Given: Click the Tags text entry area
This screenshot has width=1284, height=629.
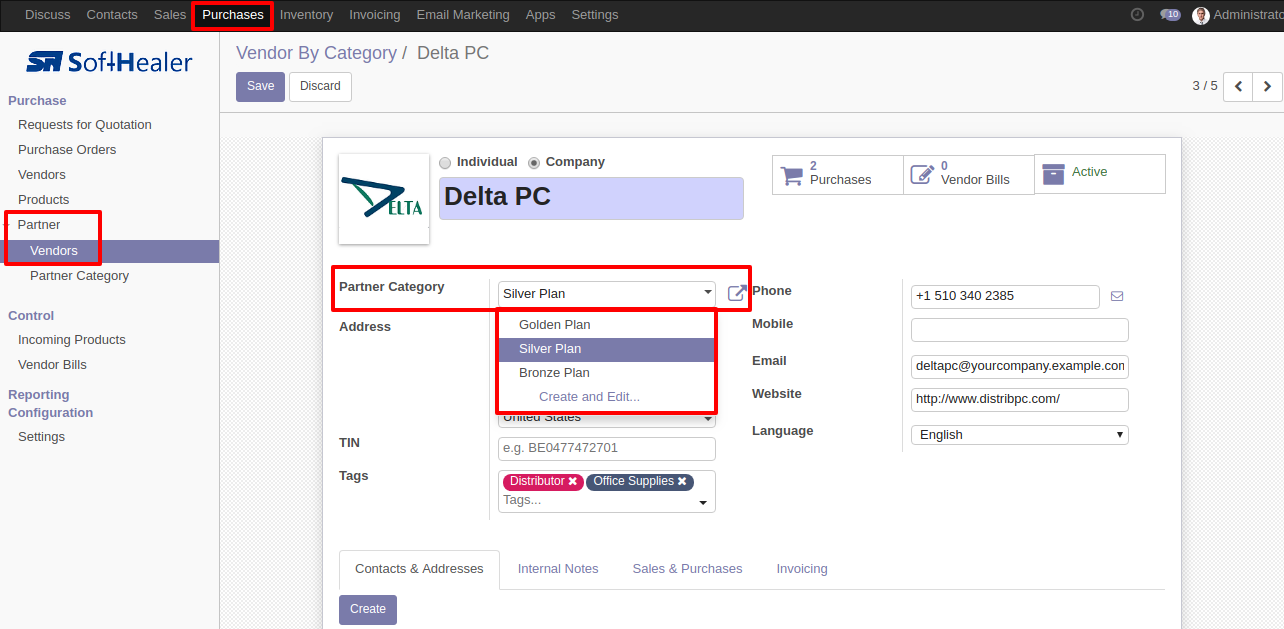Looking at the screenshot, I should (596, 500).
